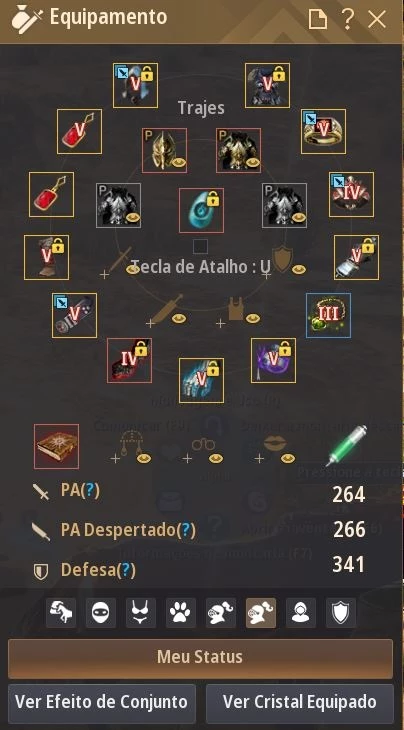Select the highlighted helmet tab in bottom row
The height and width of the screenshot is (730, 404).
click(261, 613)
